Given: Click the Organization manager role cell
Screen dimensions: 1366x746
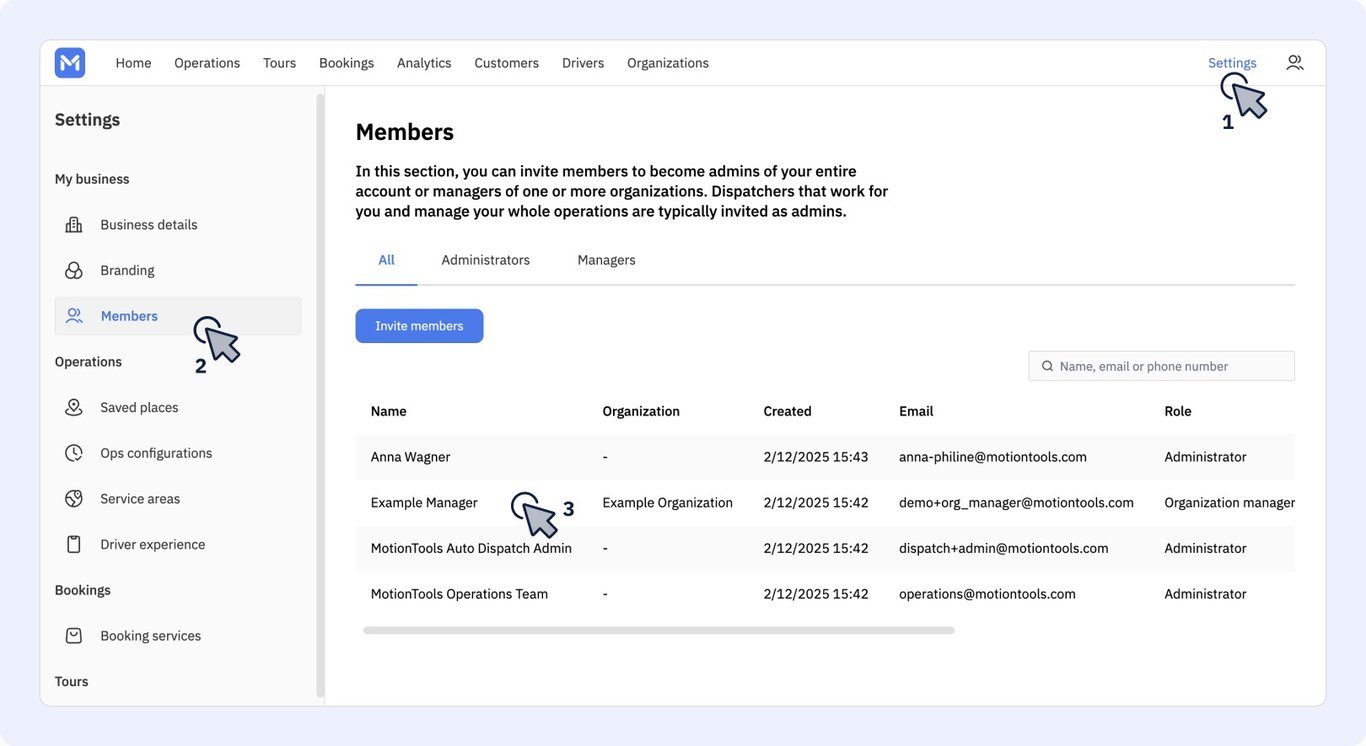Looking at the screenshot, I should [1229, 503].
